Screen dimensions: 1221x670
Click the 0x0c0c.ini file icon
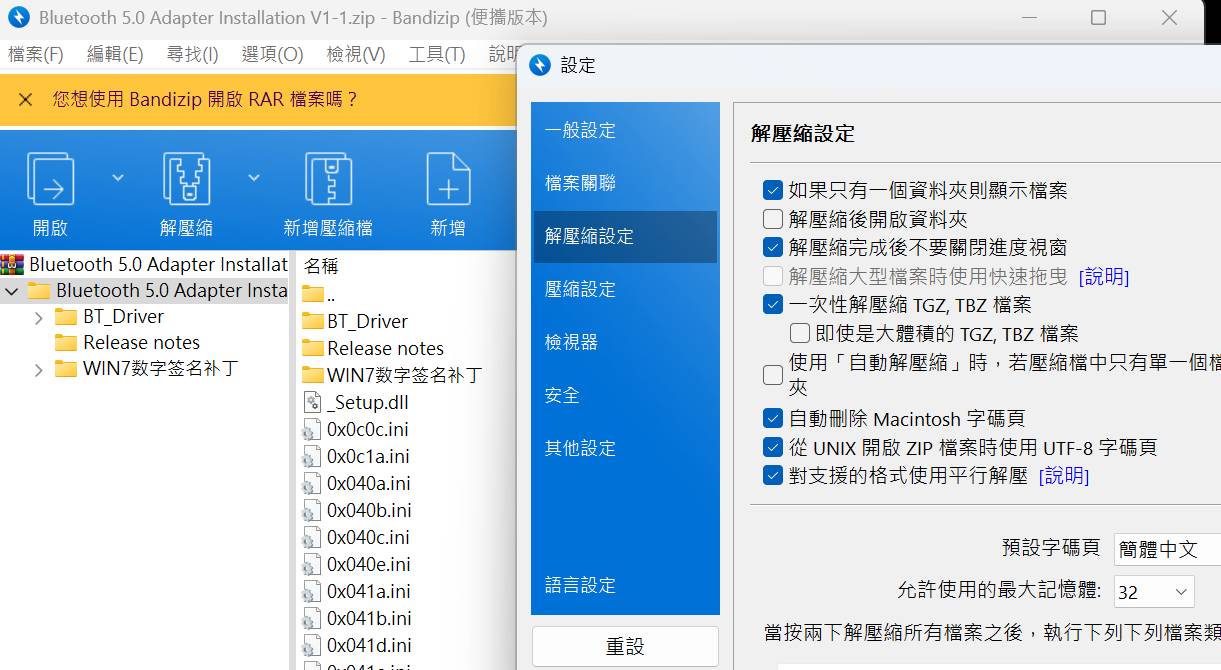312,429
